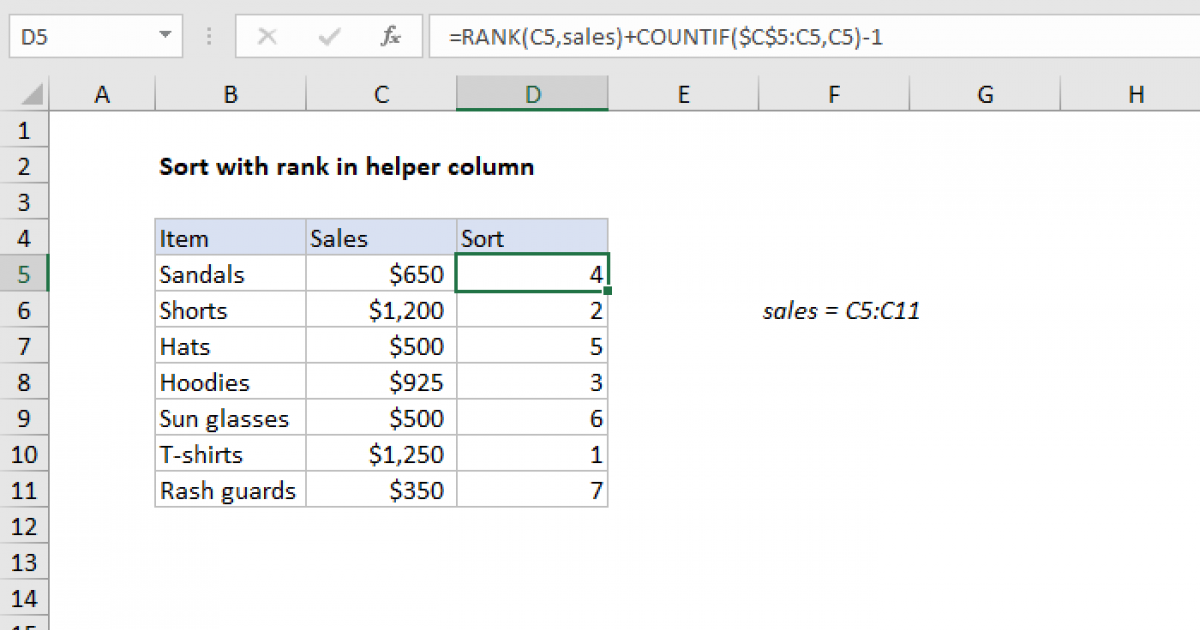Click the Sort header cell
This screenshot has width=1200, height=630.
coord(532,238)
